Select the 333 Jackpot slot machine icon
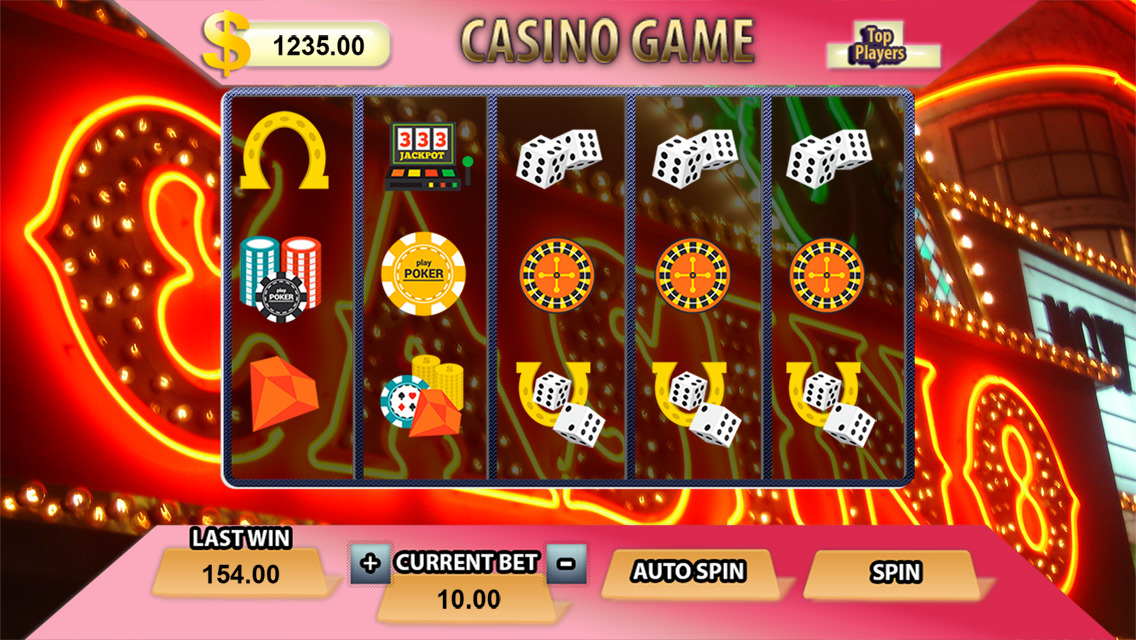 [427, 157]
